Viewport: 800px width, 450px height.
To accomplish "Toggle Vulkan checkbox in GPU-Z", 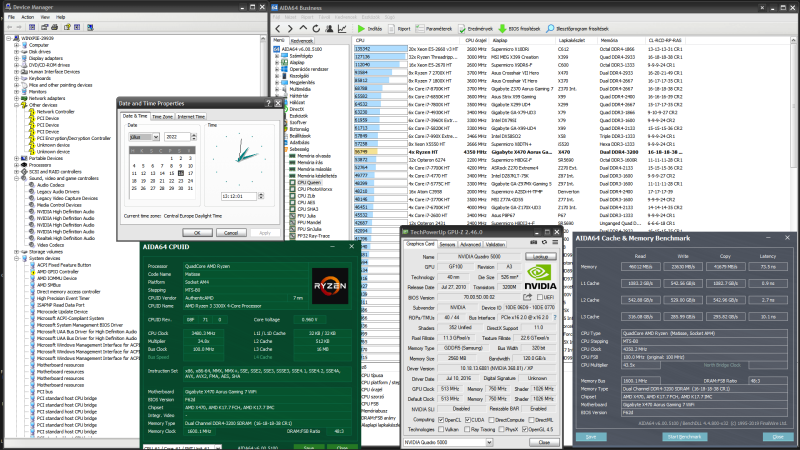I will (x=441, y=430).
